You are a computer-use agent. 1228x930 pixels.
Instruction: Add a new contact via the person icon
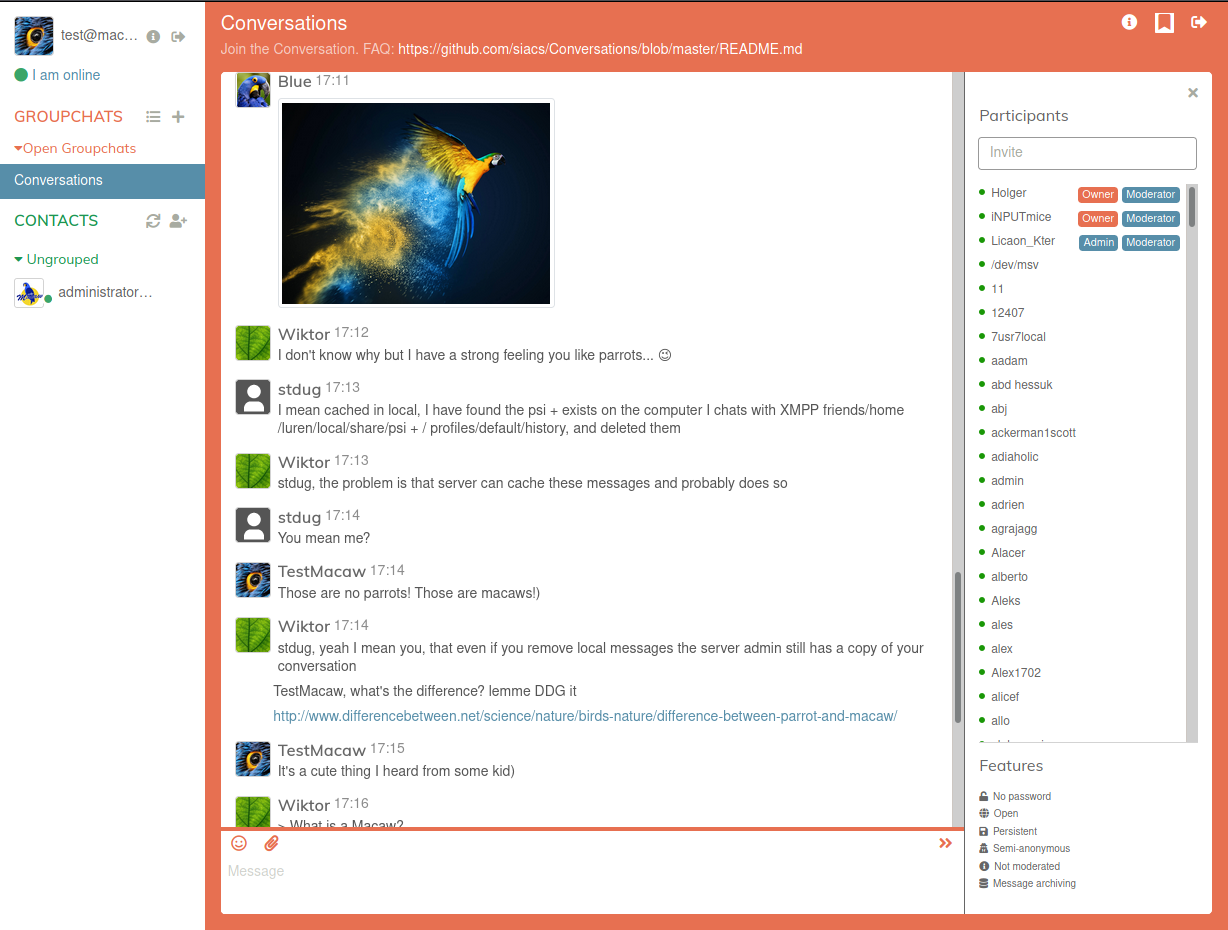coord(178,220)
